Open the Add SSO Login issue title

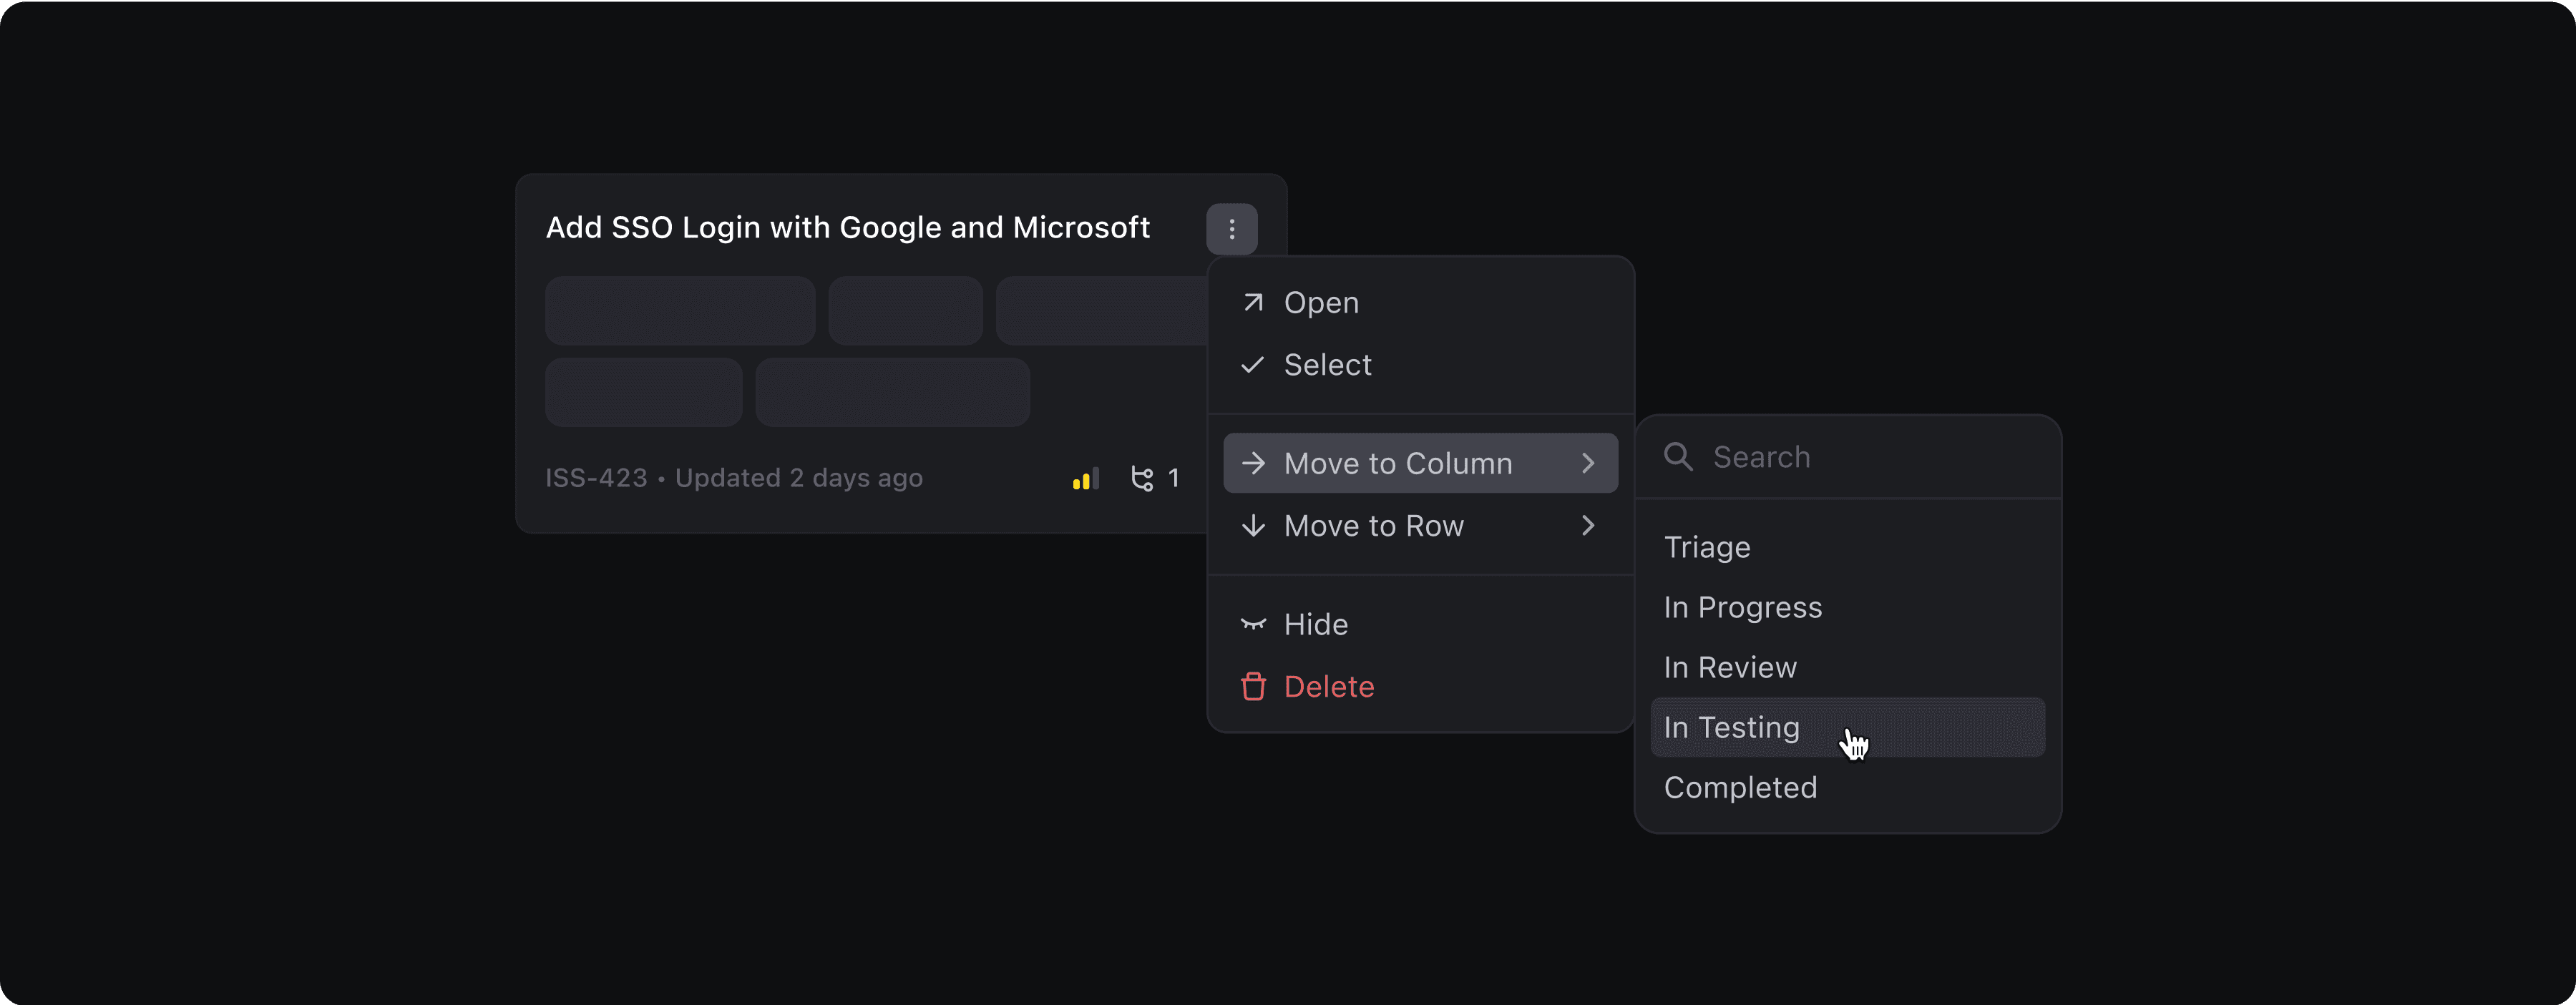pyautogui.click(x=847, y=227)
